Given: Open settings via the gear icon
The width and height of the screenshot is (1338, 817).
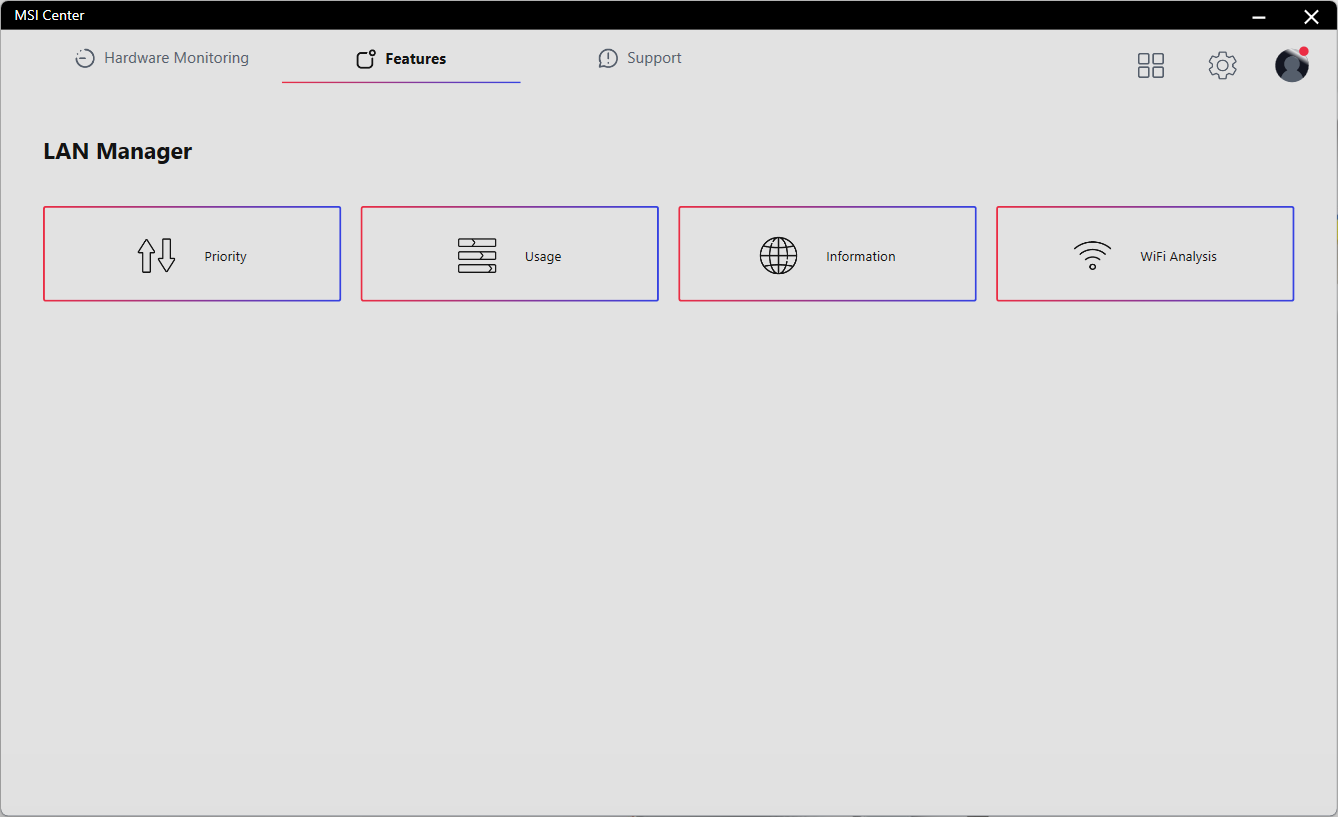Looking at the screenshot, I should (x=1222, y=66).
